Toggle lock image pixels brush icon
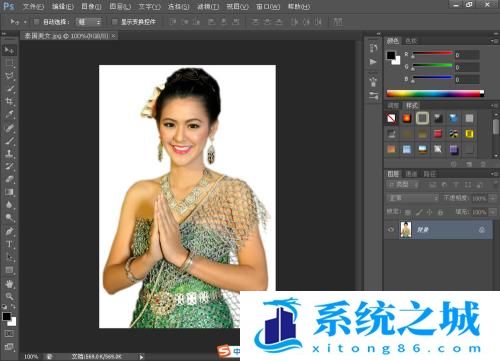 pyautogui.click(x=419, y=212)
